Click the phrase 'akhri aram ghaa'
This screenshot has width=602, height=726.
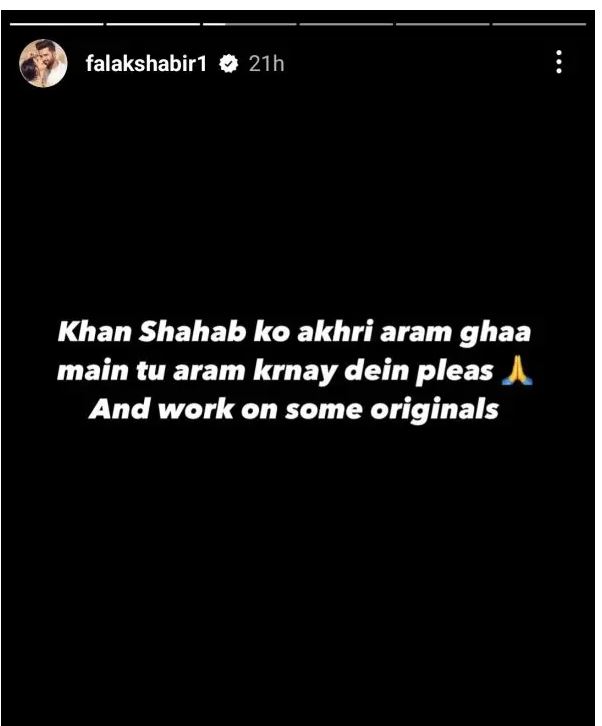click(x=414, y=333)
